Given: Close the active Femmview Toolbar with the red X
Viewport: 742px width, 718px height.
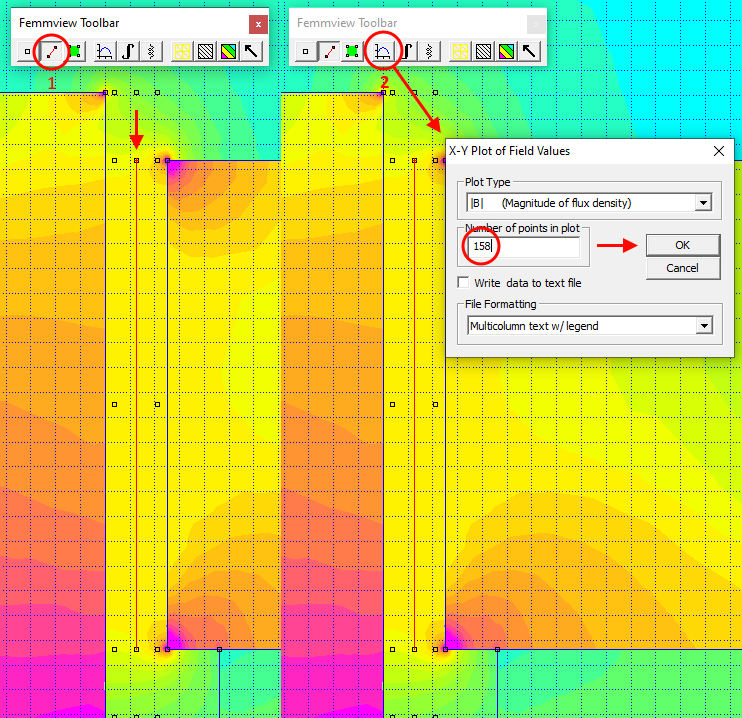Looking at the screenshot, I should 258,24.
